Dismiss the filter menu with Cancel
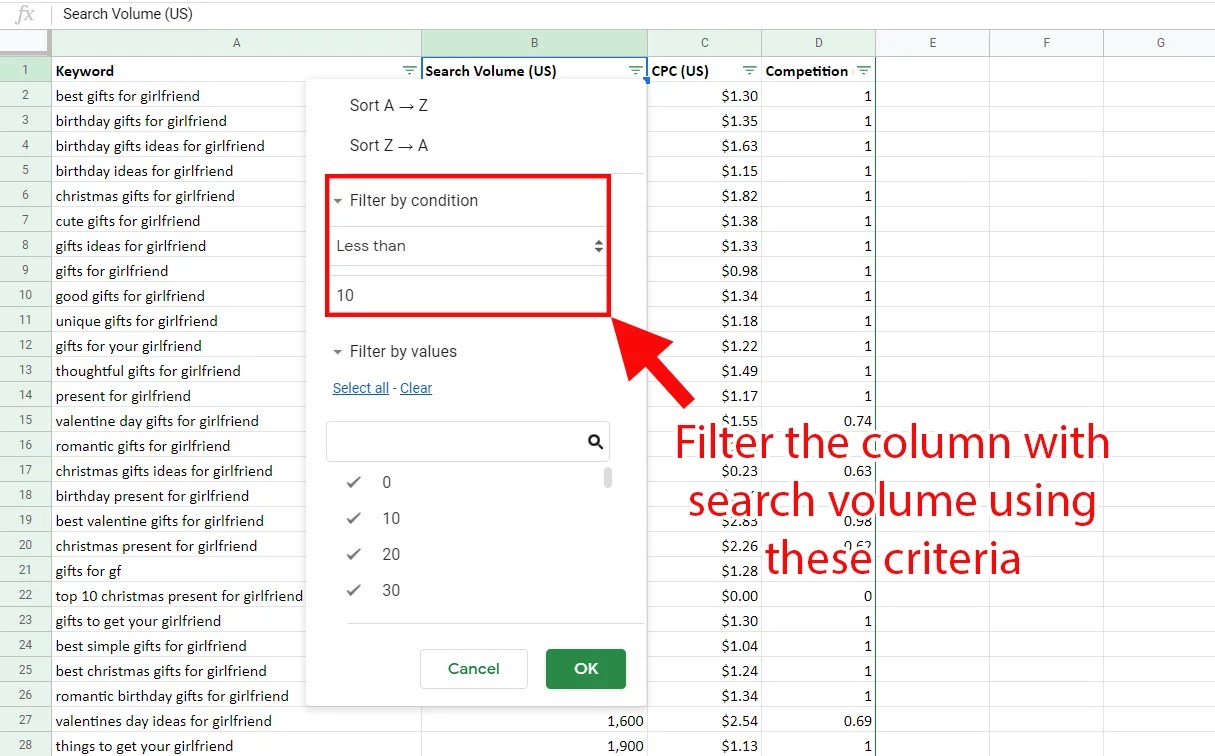Image resolution: width=1215 pixels, height=756 pixels. (473, 670)
